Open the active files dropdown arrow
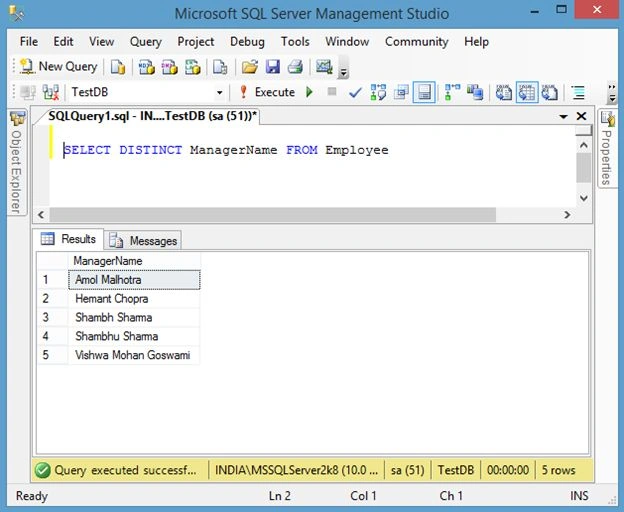This screenshot has width=624, height=512. click(563, 117)
